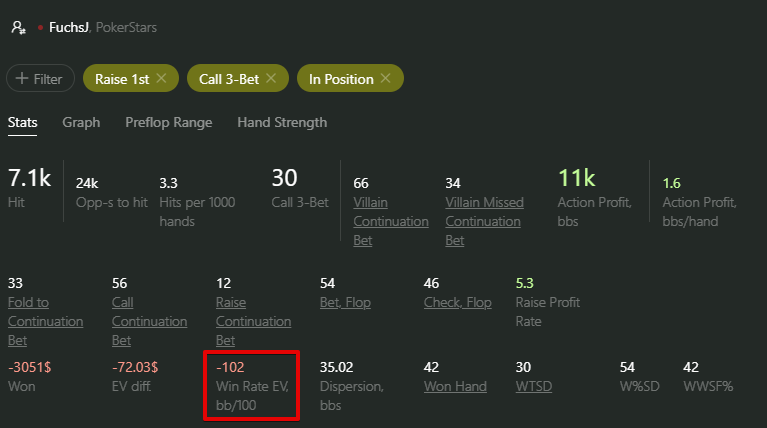The width and height of the screenshot is (767, 428).
Task: Open Villain Missed Continuation Bet link
Action: [x=484, y=221]
